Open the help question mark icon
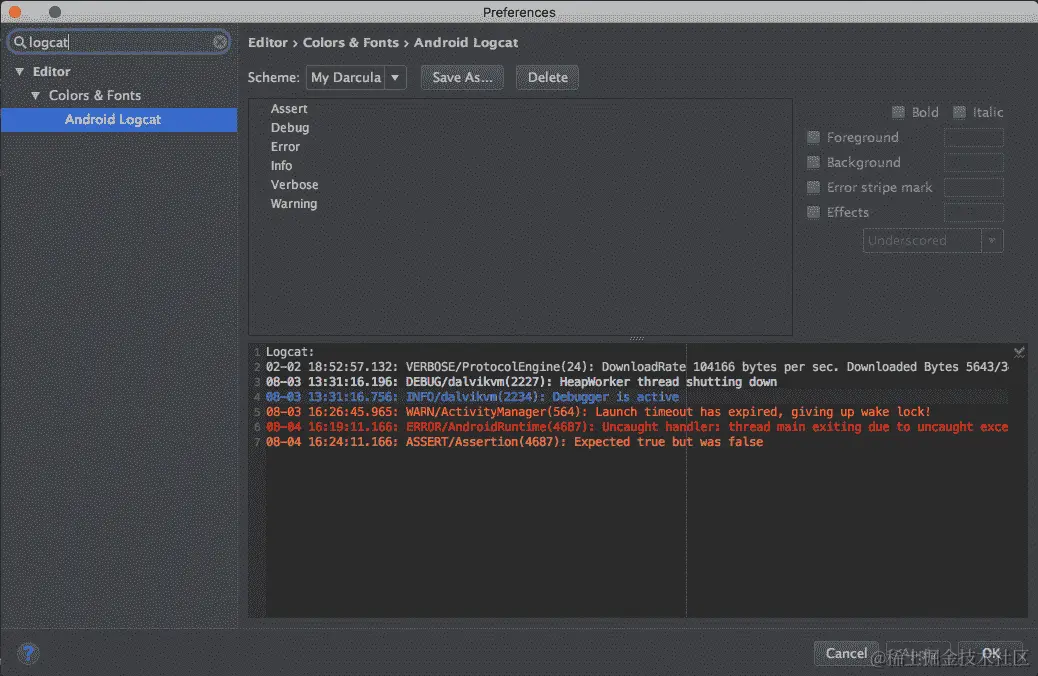Image resolution: width=1038 pixels, height=676 pixels. coord(28,653)
